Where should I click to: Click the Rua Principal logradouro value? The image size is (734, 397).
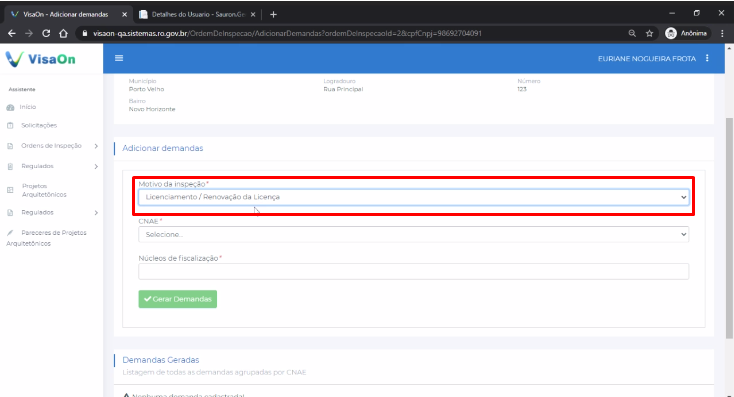pos(343,89)
